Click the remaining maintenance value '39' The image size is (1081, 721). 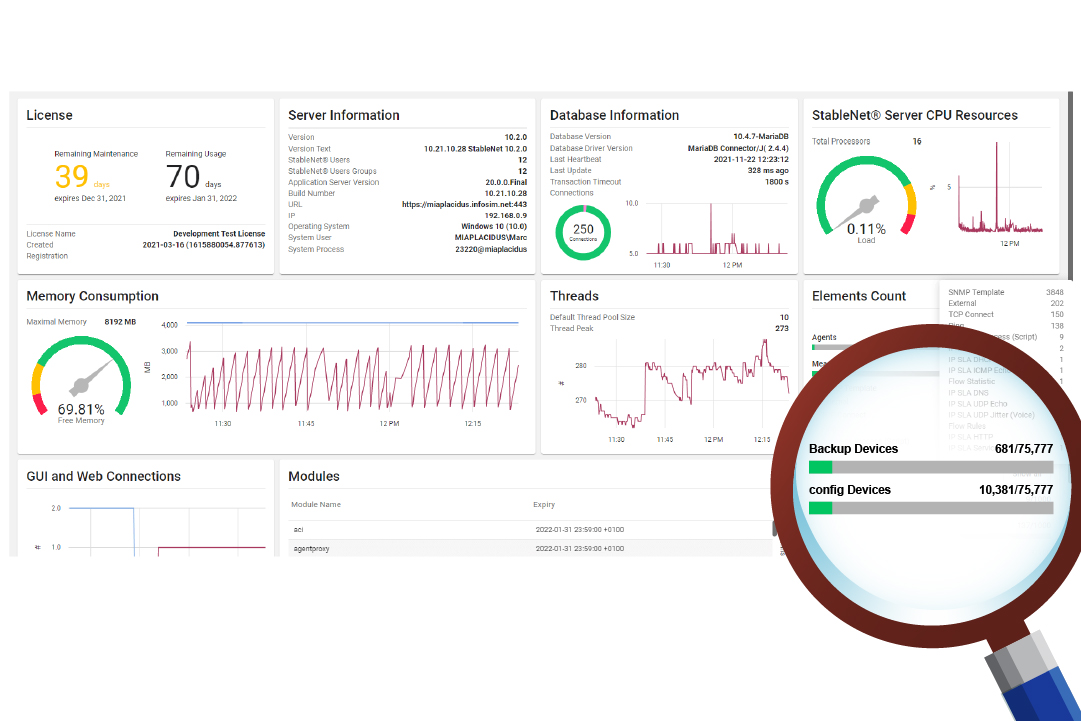[72, 176]
